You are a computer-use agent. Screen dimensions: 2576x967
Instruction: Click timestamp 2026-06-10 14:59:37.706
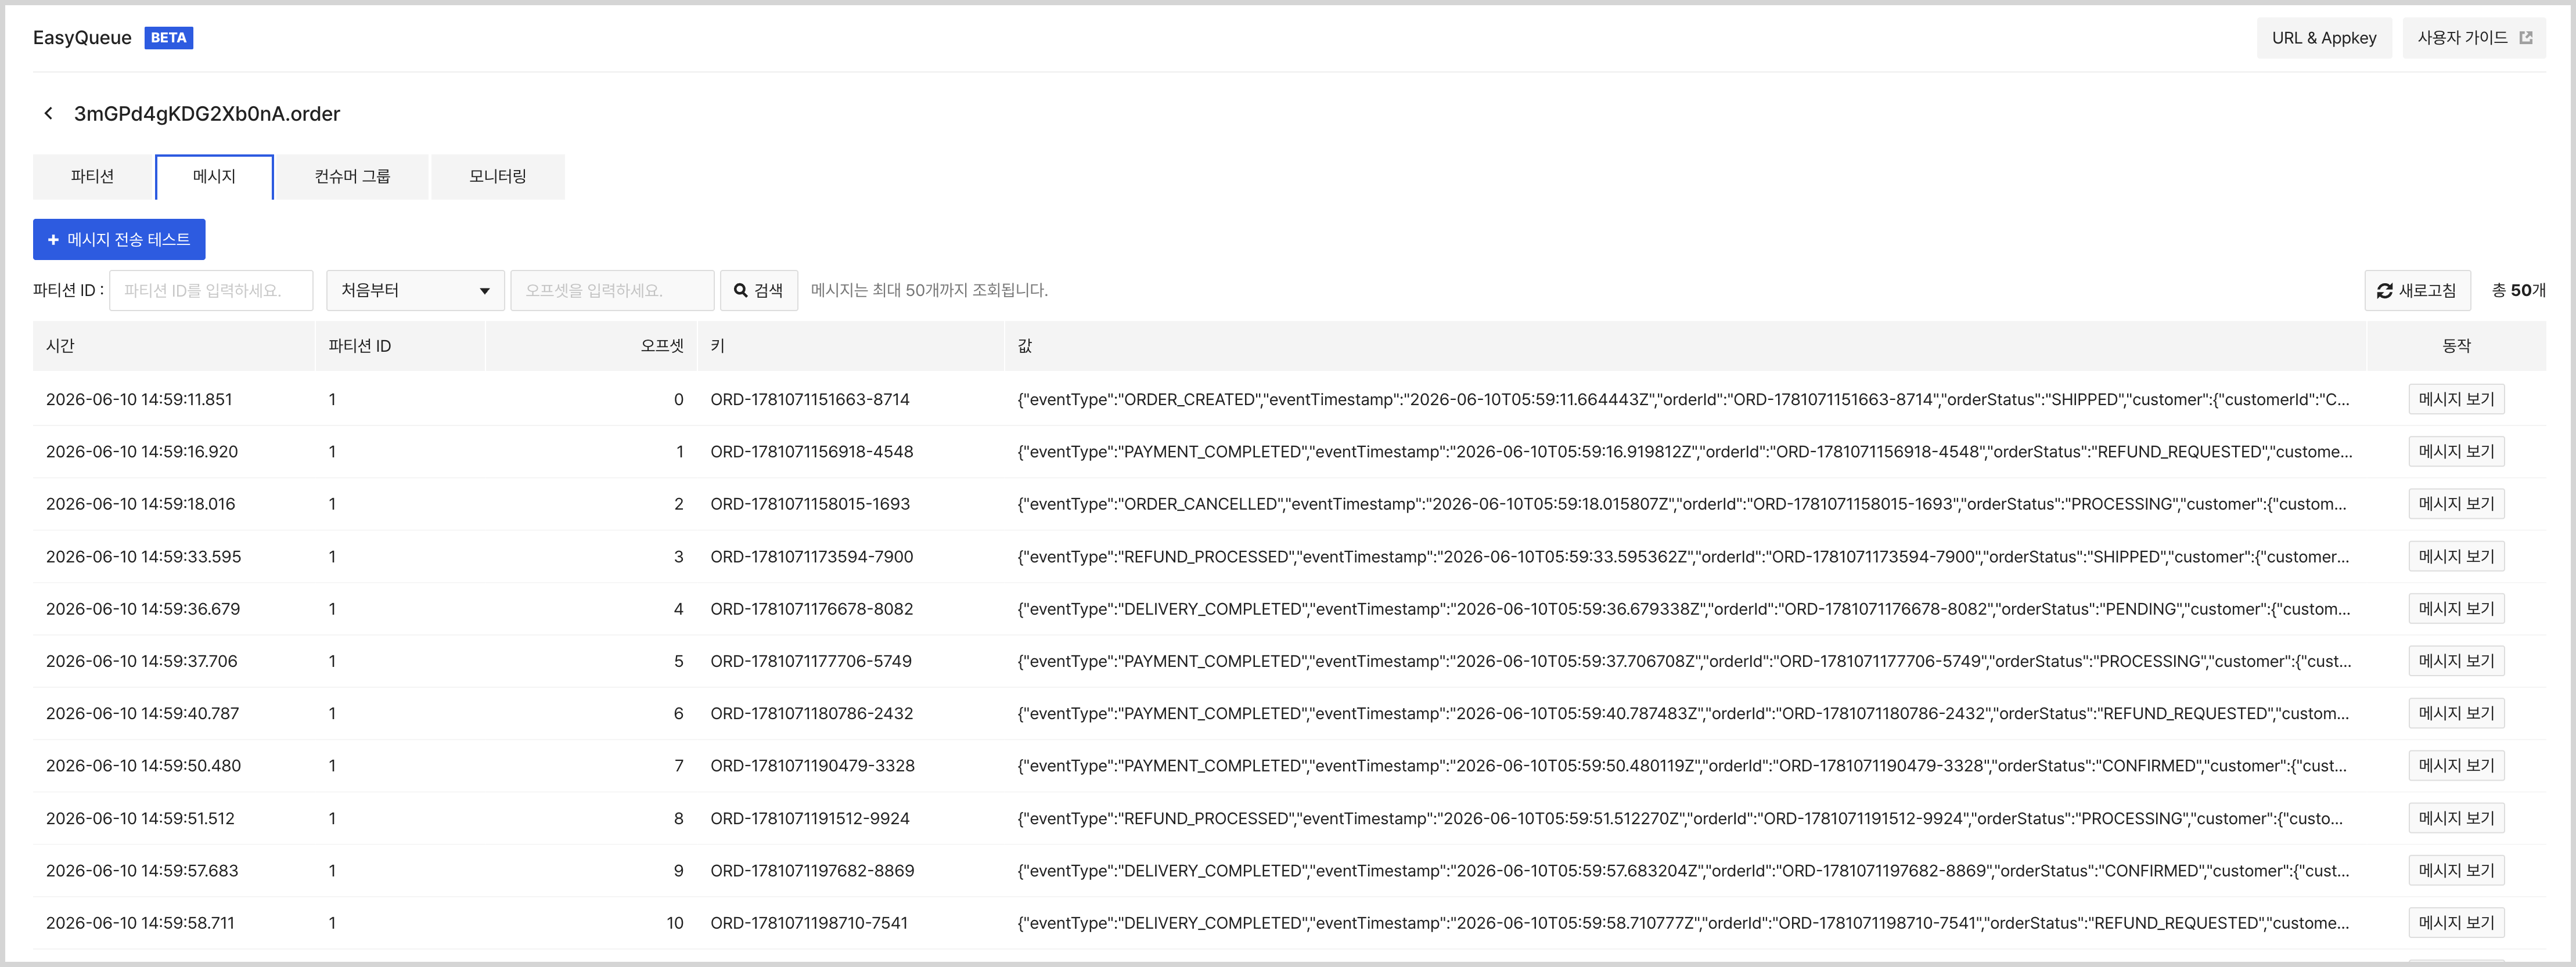142,661
